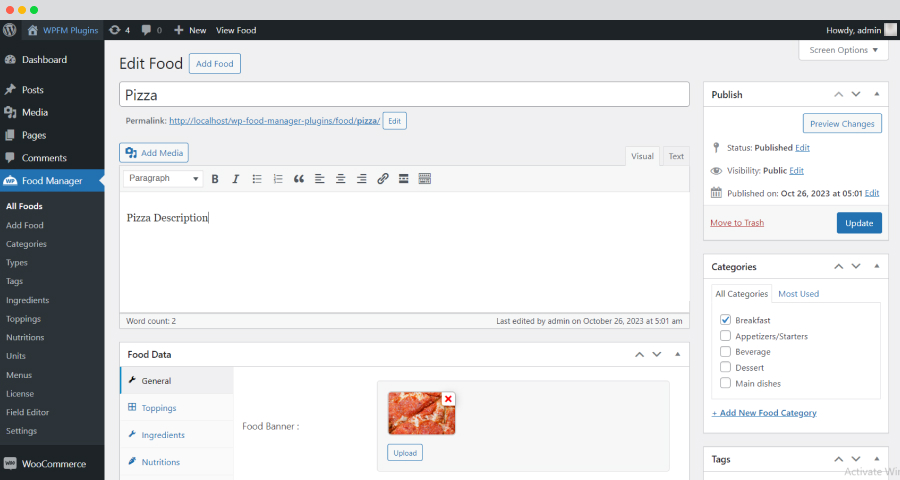View the 4 pending updates

[x=119, y=30]
